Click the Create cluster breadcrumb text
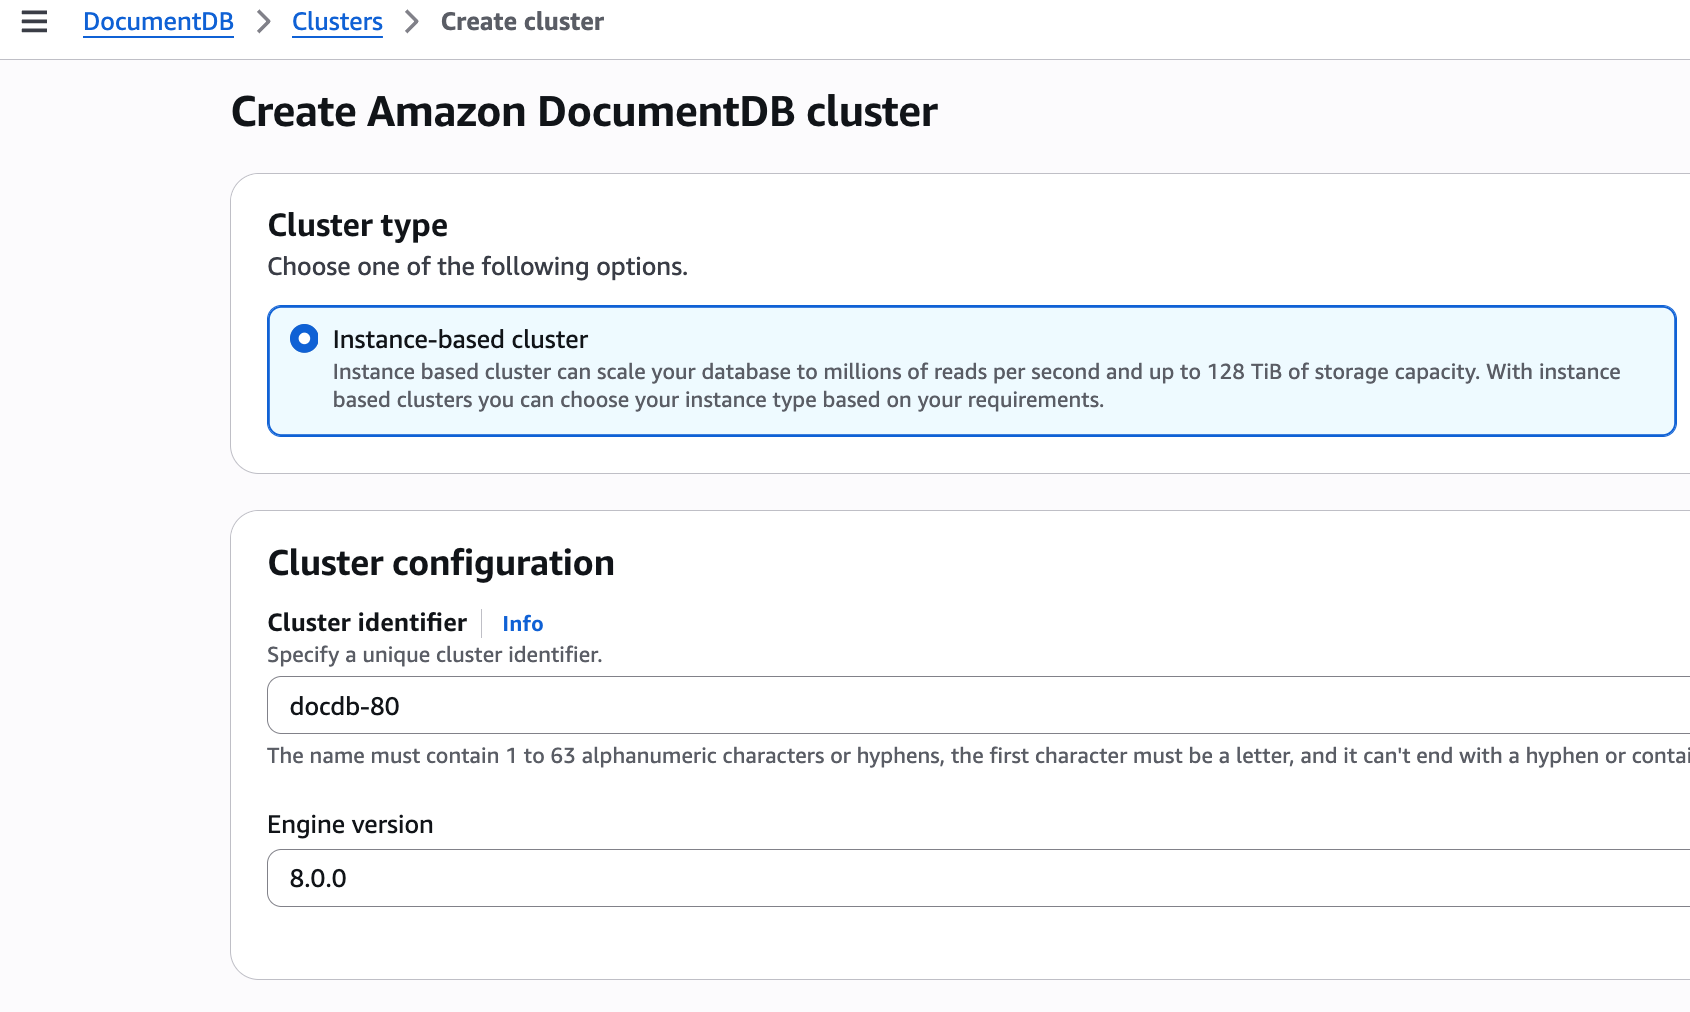 (522, 22)
